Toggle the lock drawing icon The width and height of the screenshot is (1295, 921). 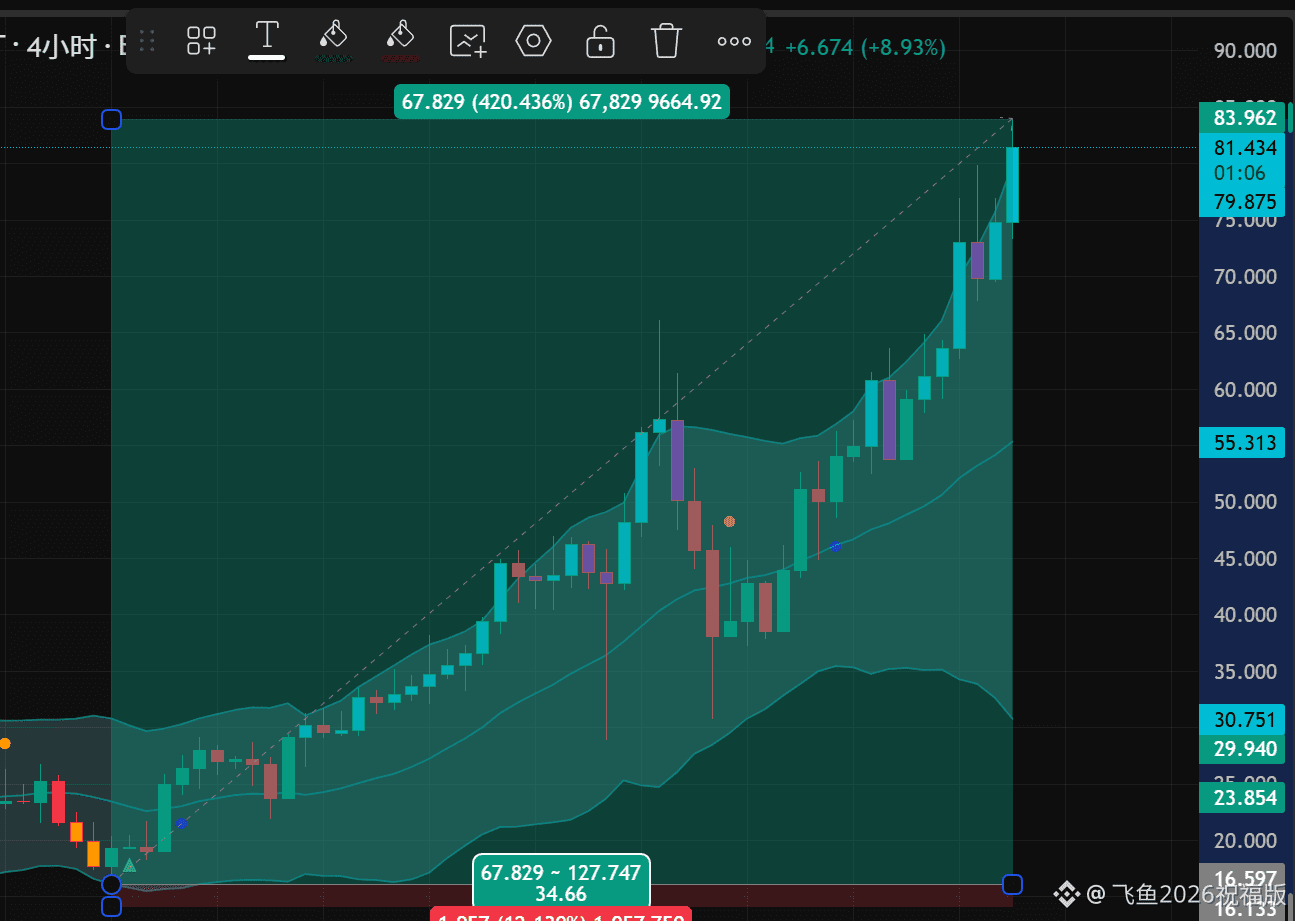(x=600, y=41)
